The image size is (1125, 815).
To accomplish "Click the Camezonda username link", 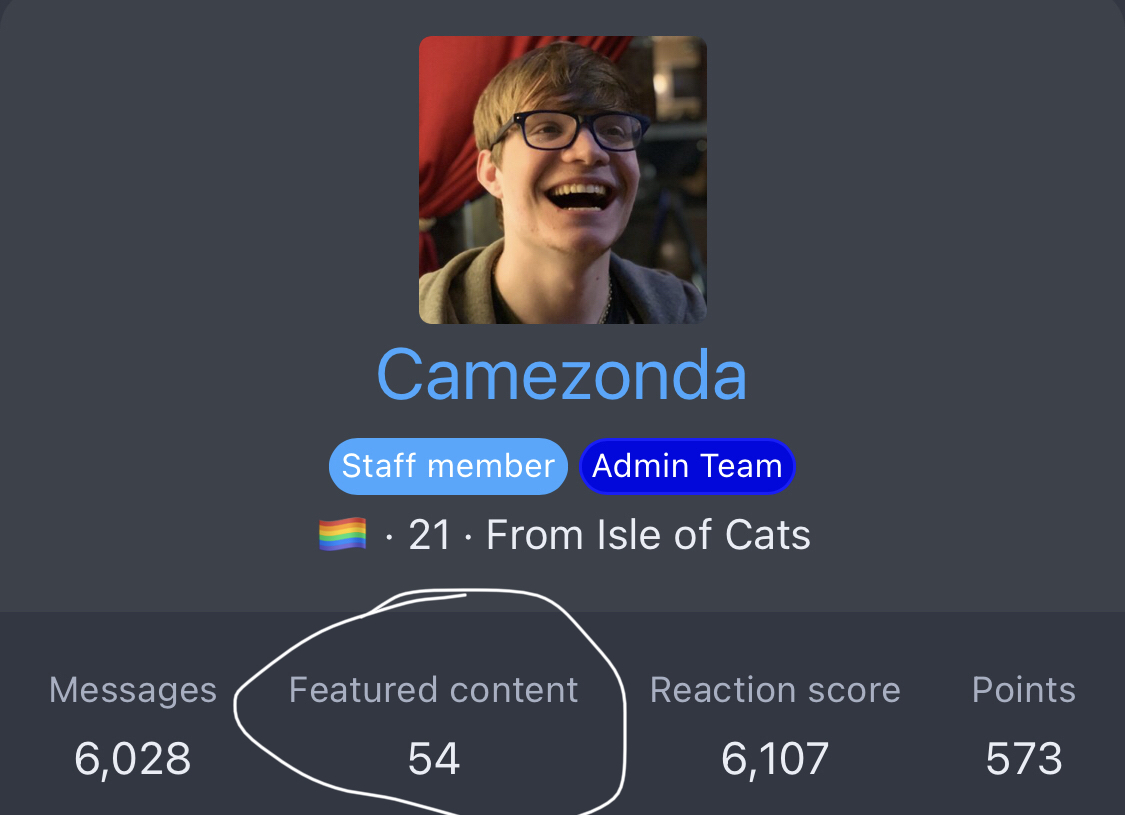I will coord(562,375).
